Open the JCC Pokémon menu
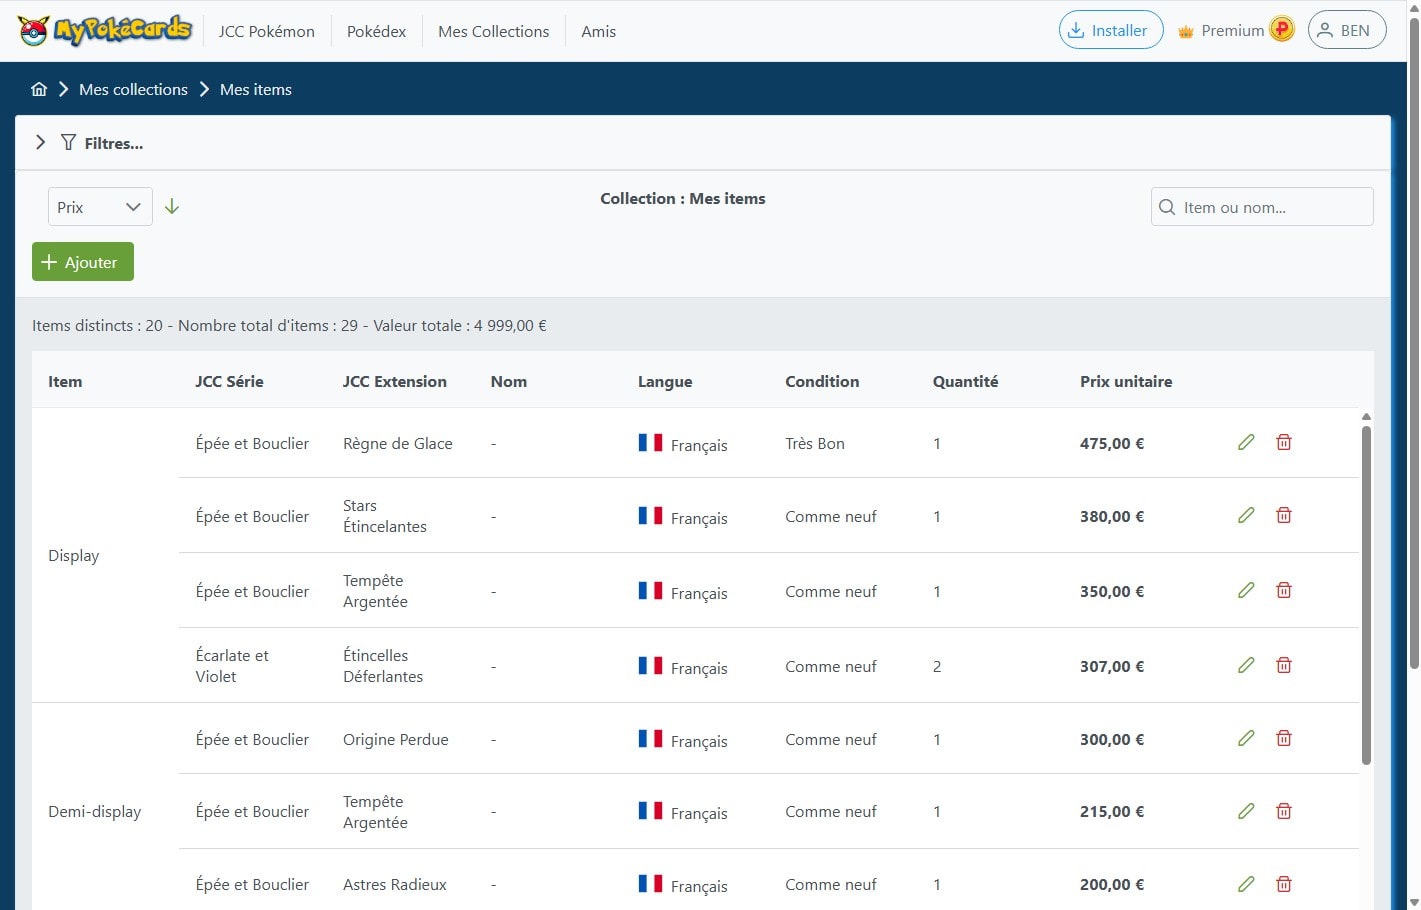 [x=266, y=31]
